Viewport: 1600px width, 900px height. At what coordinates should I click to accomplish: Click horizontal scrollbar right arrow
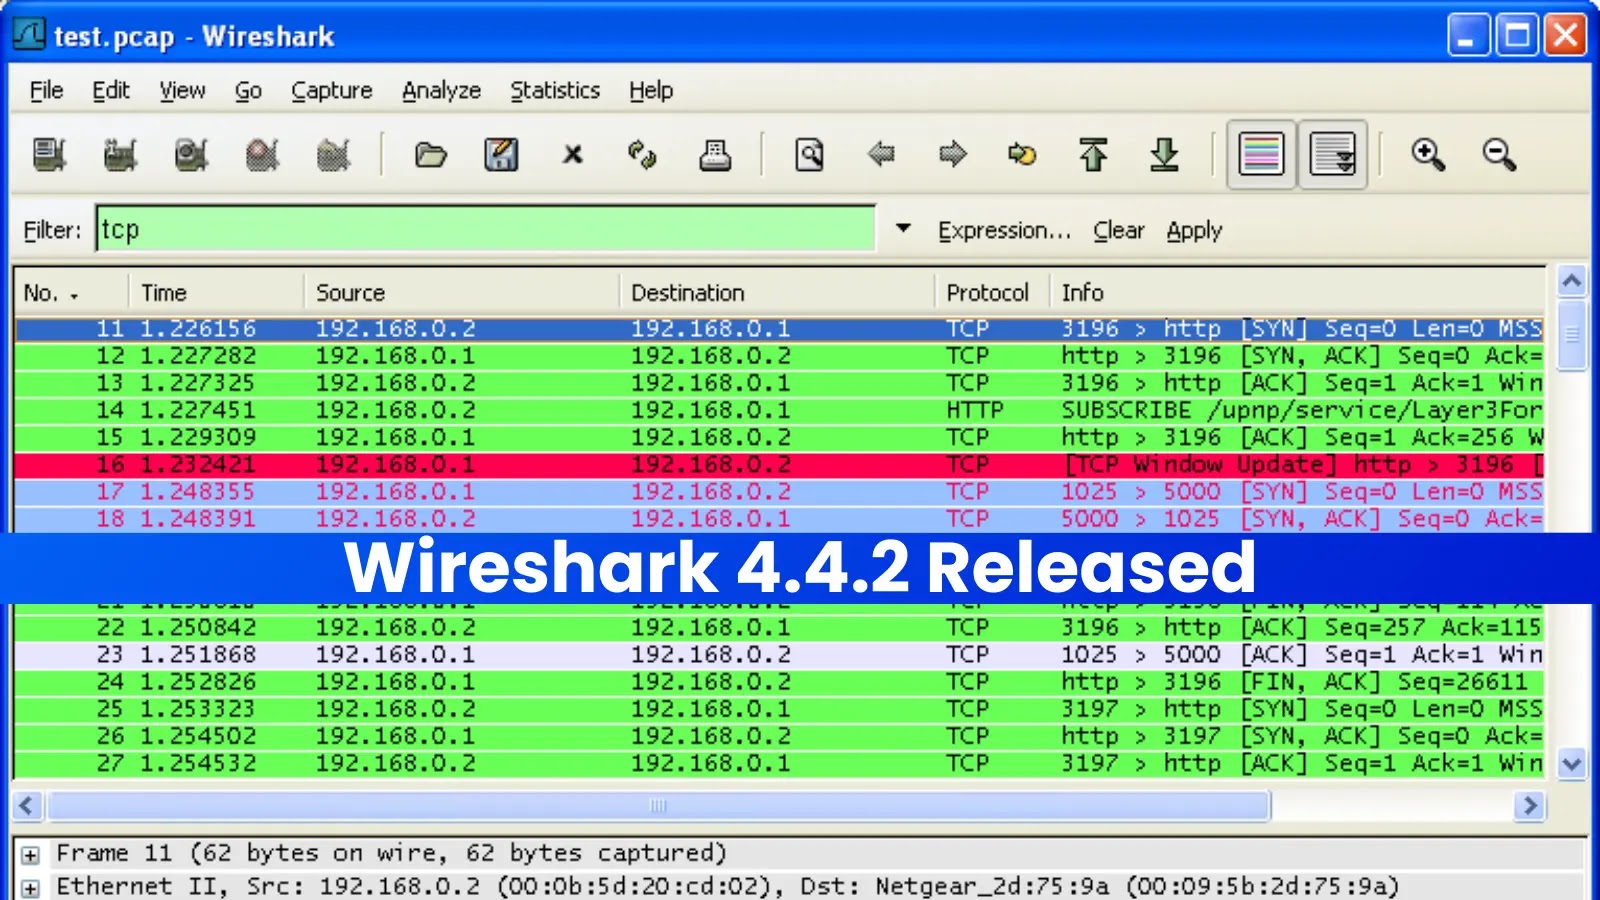tap(1529, 805)
